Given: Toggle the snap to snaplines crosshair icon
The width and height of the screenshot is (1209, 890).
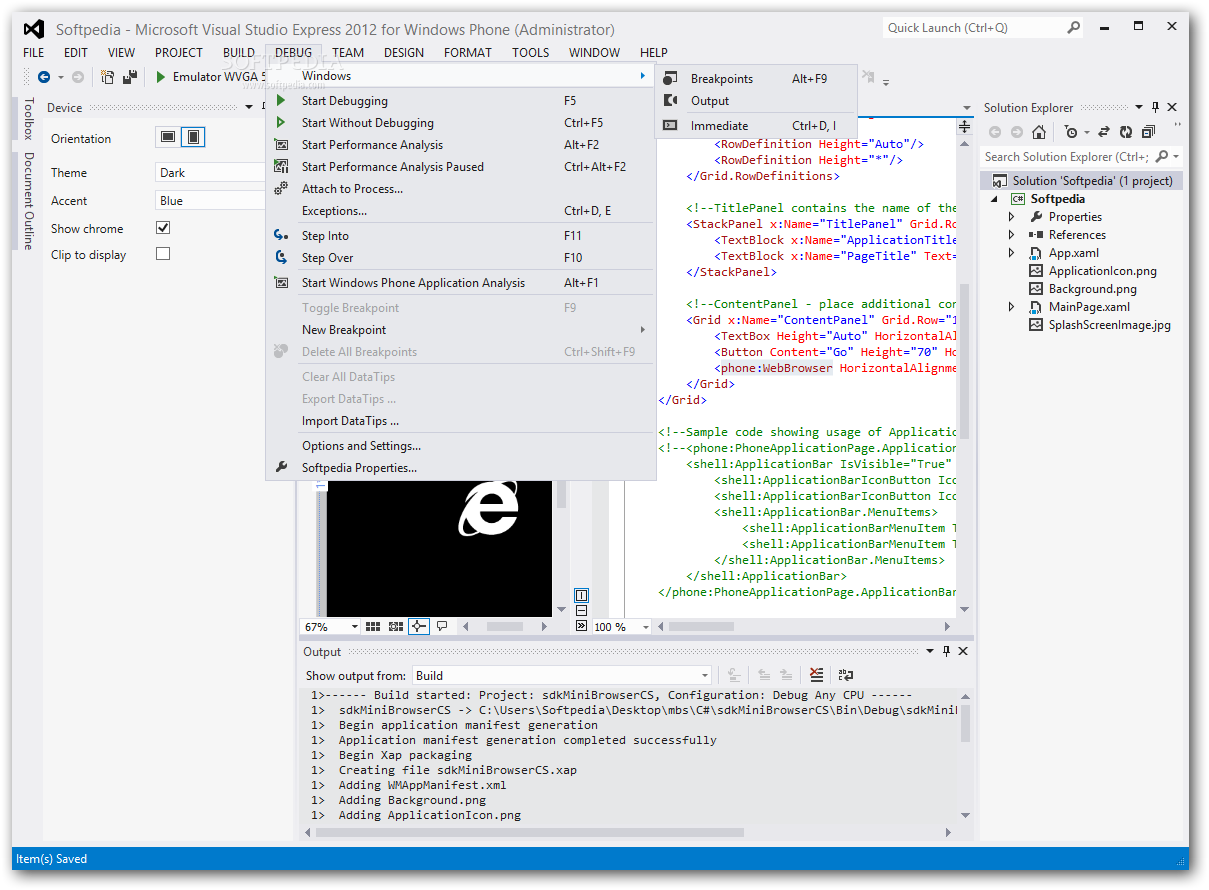Looking at the screenshot, I should point(418,626).
